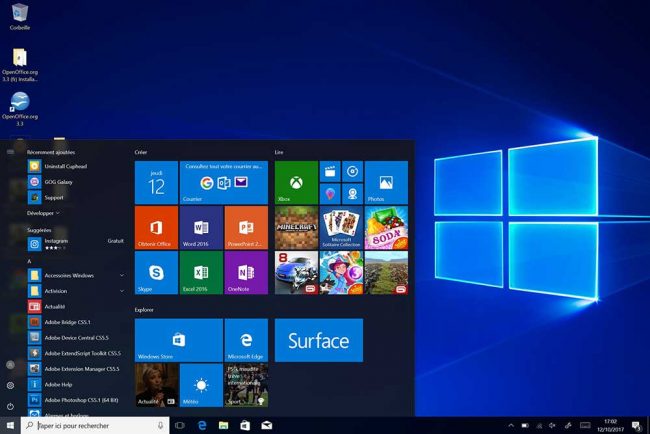Open suggested Instagram app

(77, 244)
